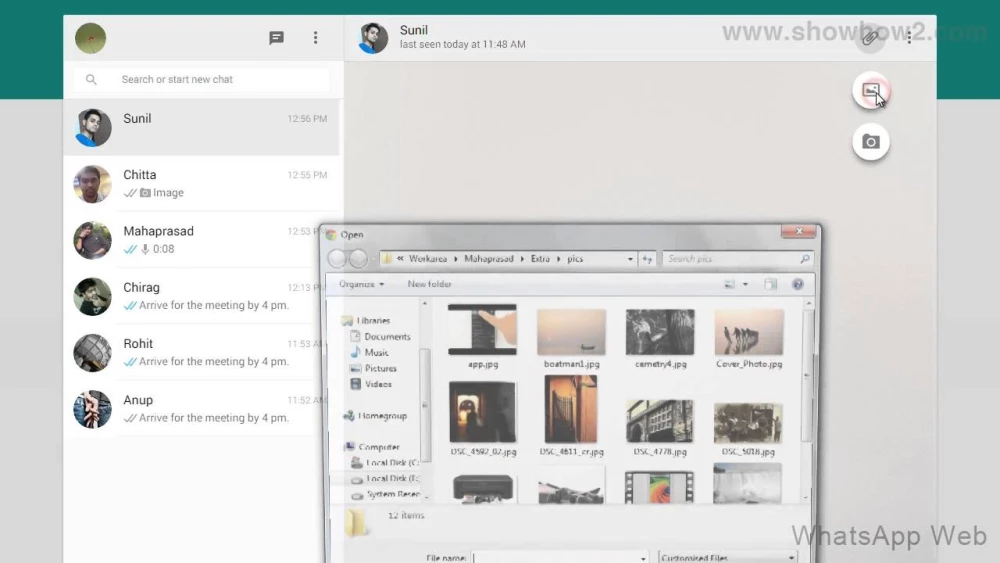This screenshot has height=563, width=1000.
Task: Open the Chitta chat conversation
Action: (202, 183)
